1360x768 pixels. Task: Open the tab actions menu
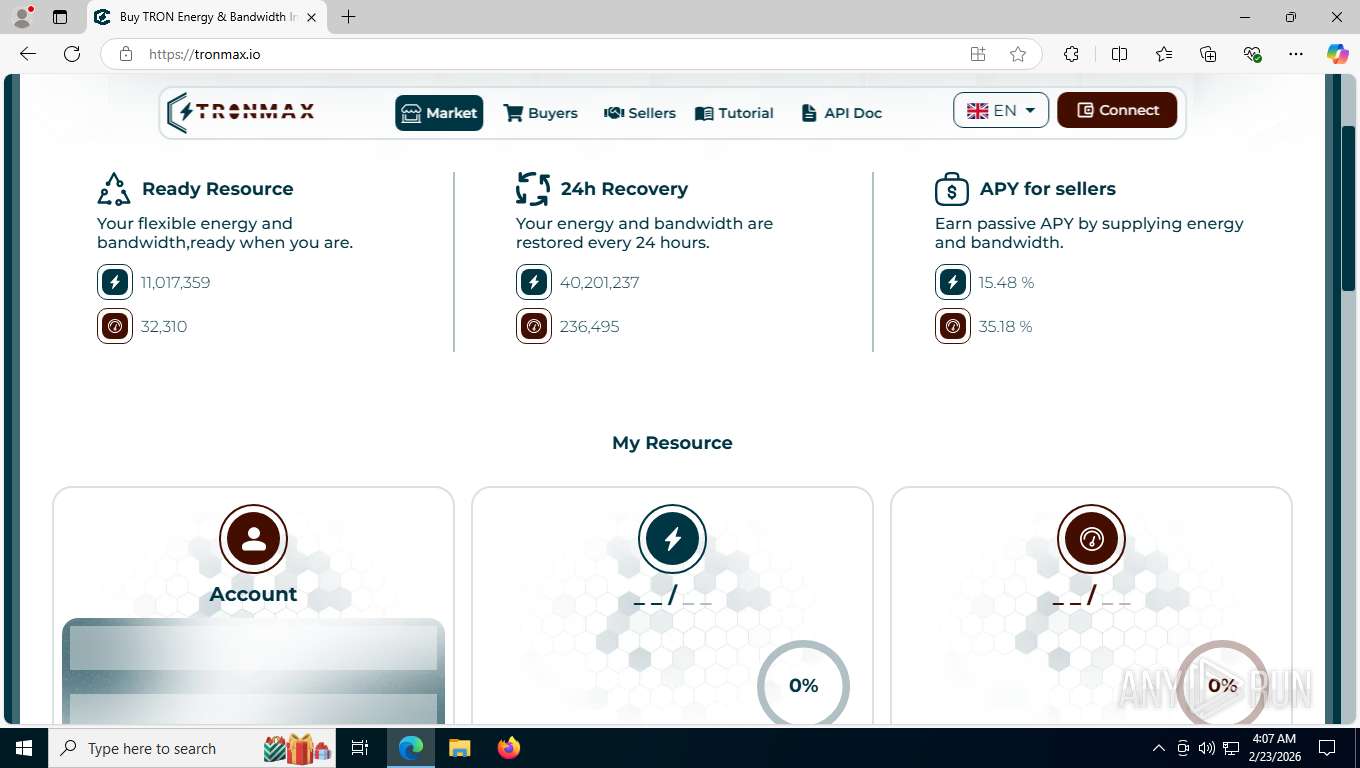point(60,17)
